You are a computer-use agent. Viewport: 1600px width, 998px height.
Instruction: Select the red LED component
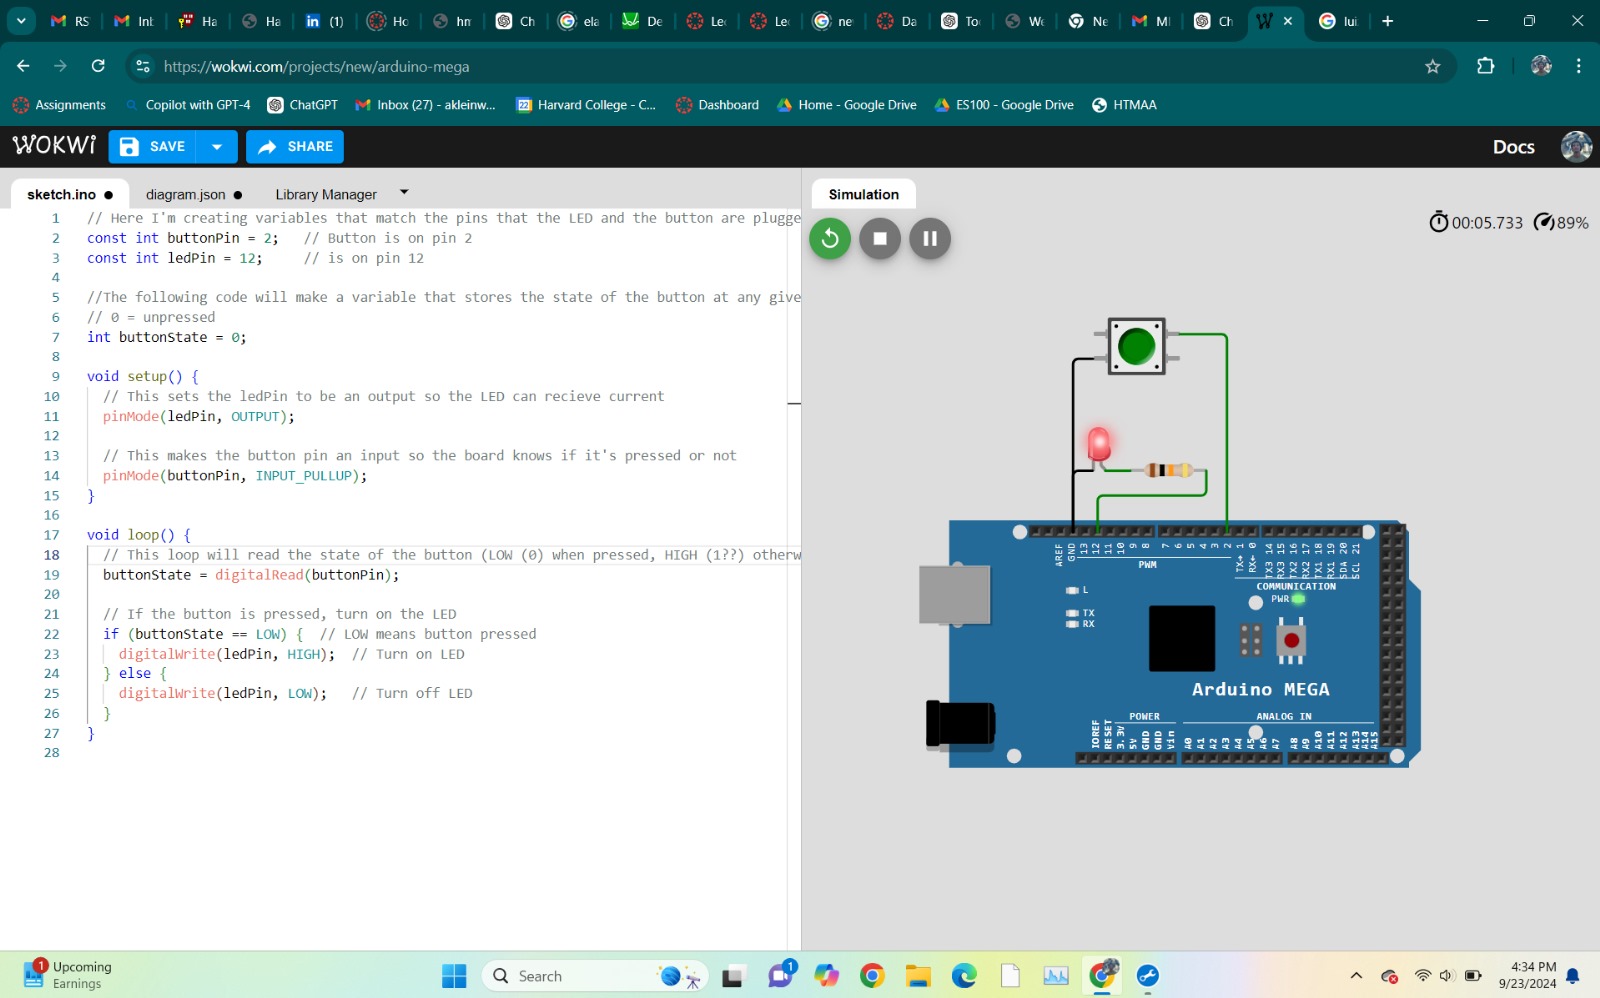(x=1099, y=443)
